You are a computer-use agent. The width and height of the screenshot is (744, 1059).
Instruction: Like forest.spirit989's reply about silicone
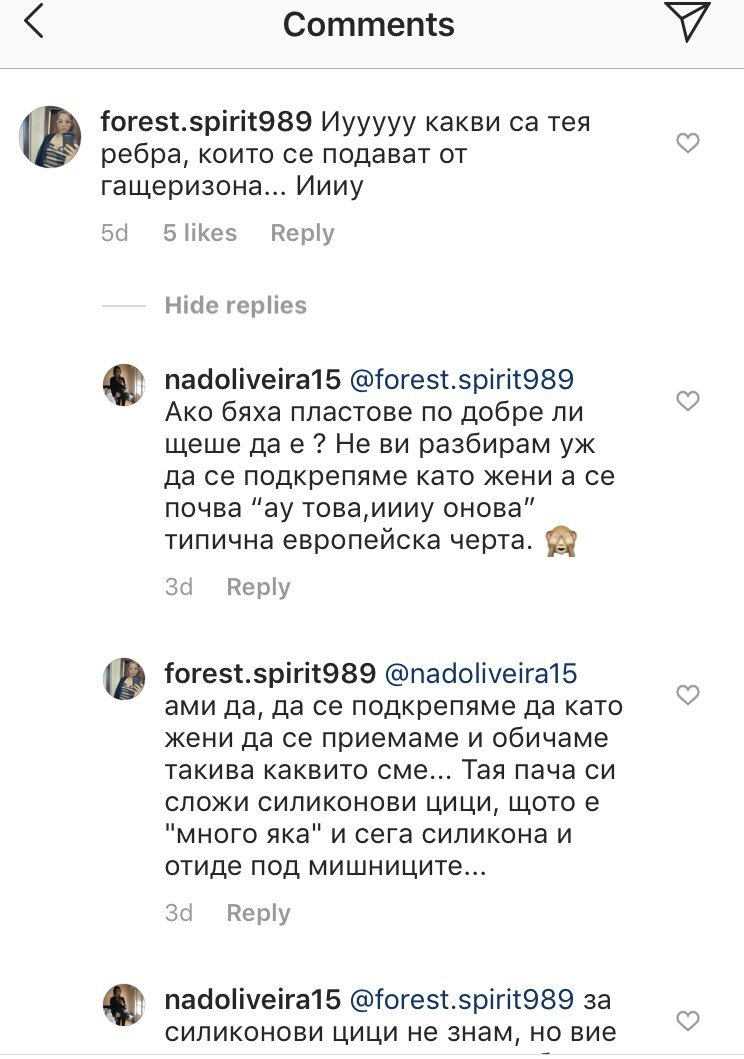tap(688, 695)
